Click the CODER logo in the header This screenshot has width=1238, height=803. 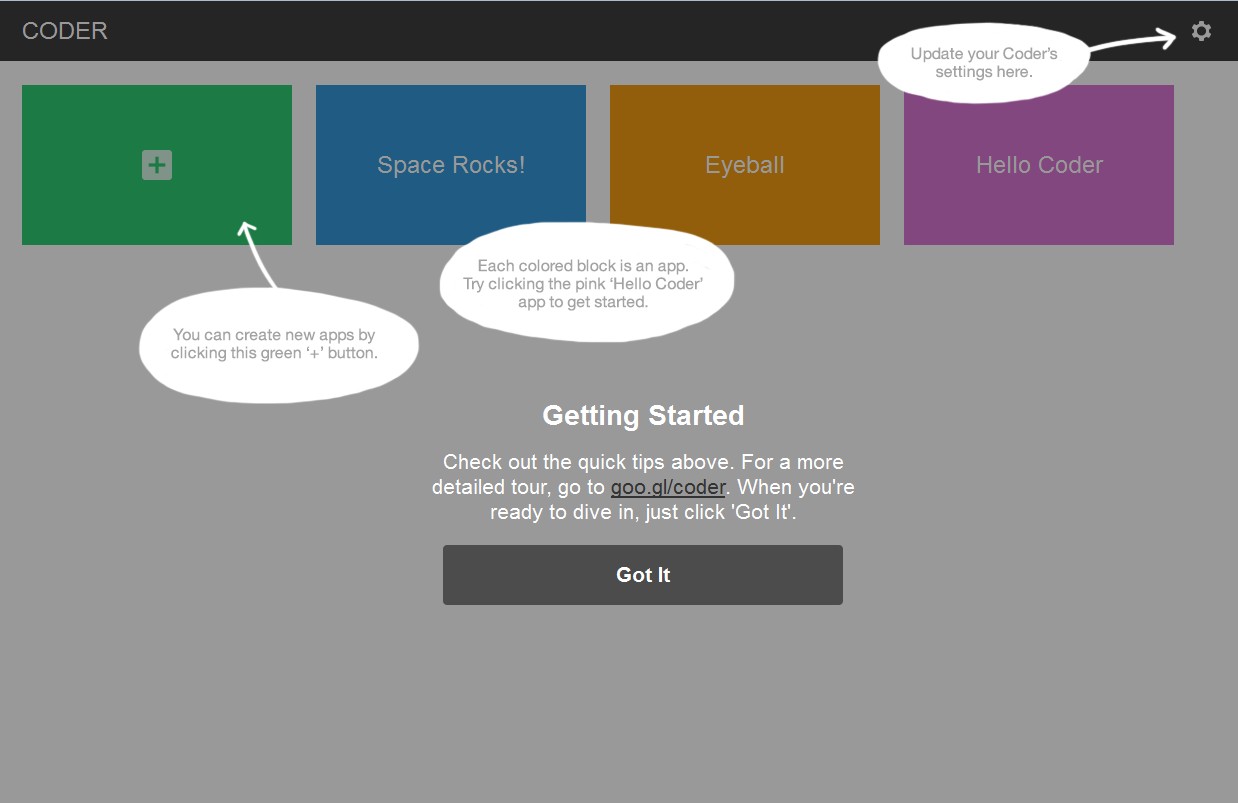coord(65,31)
